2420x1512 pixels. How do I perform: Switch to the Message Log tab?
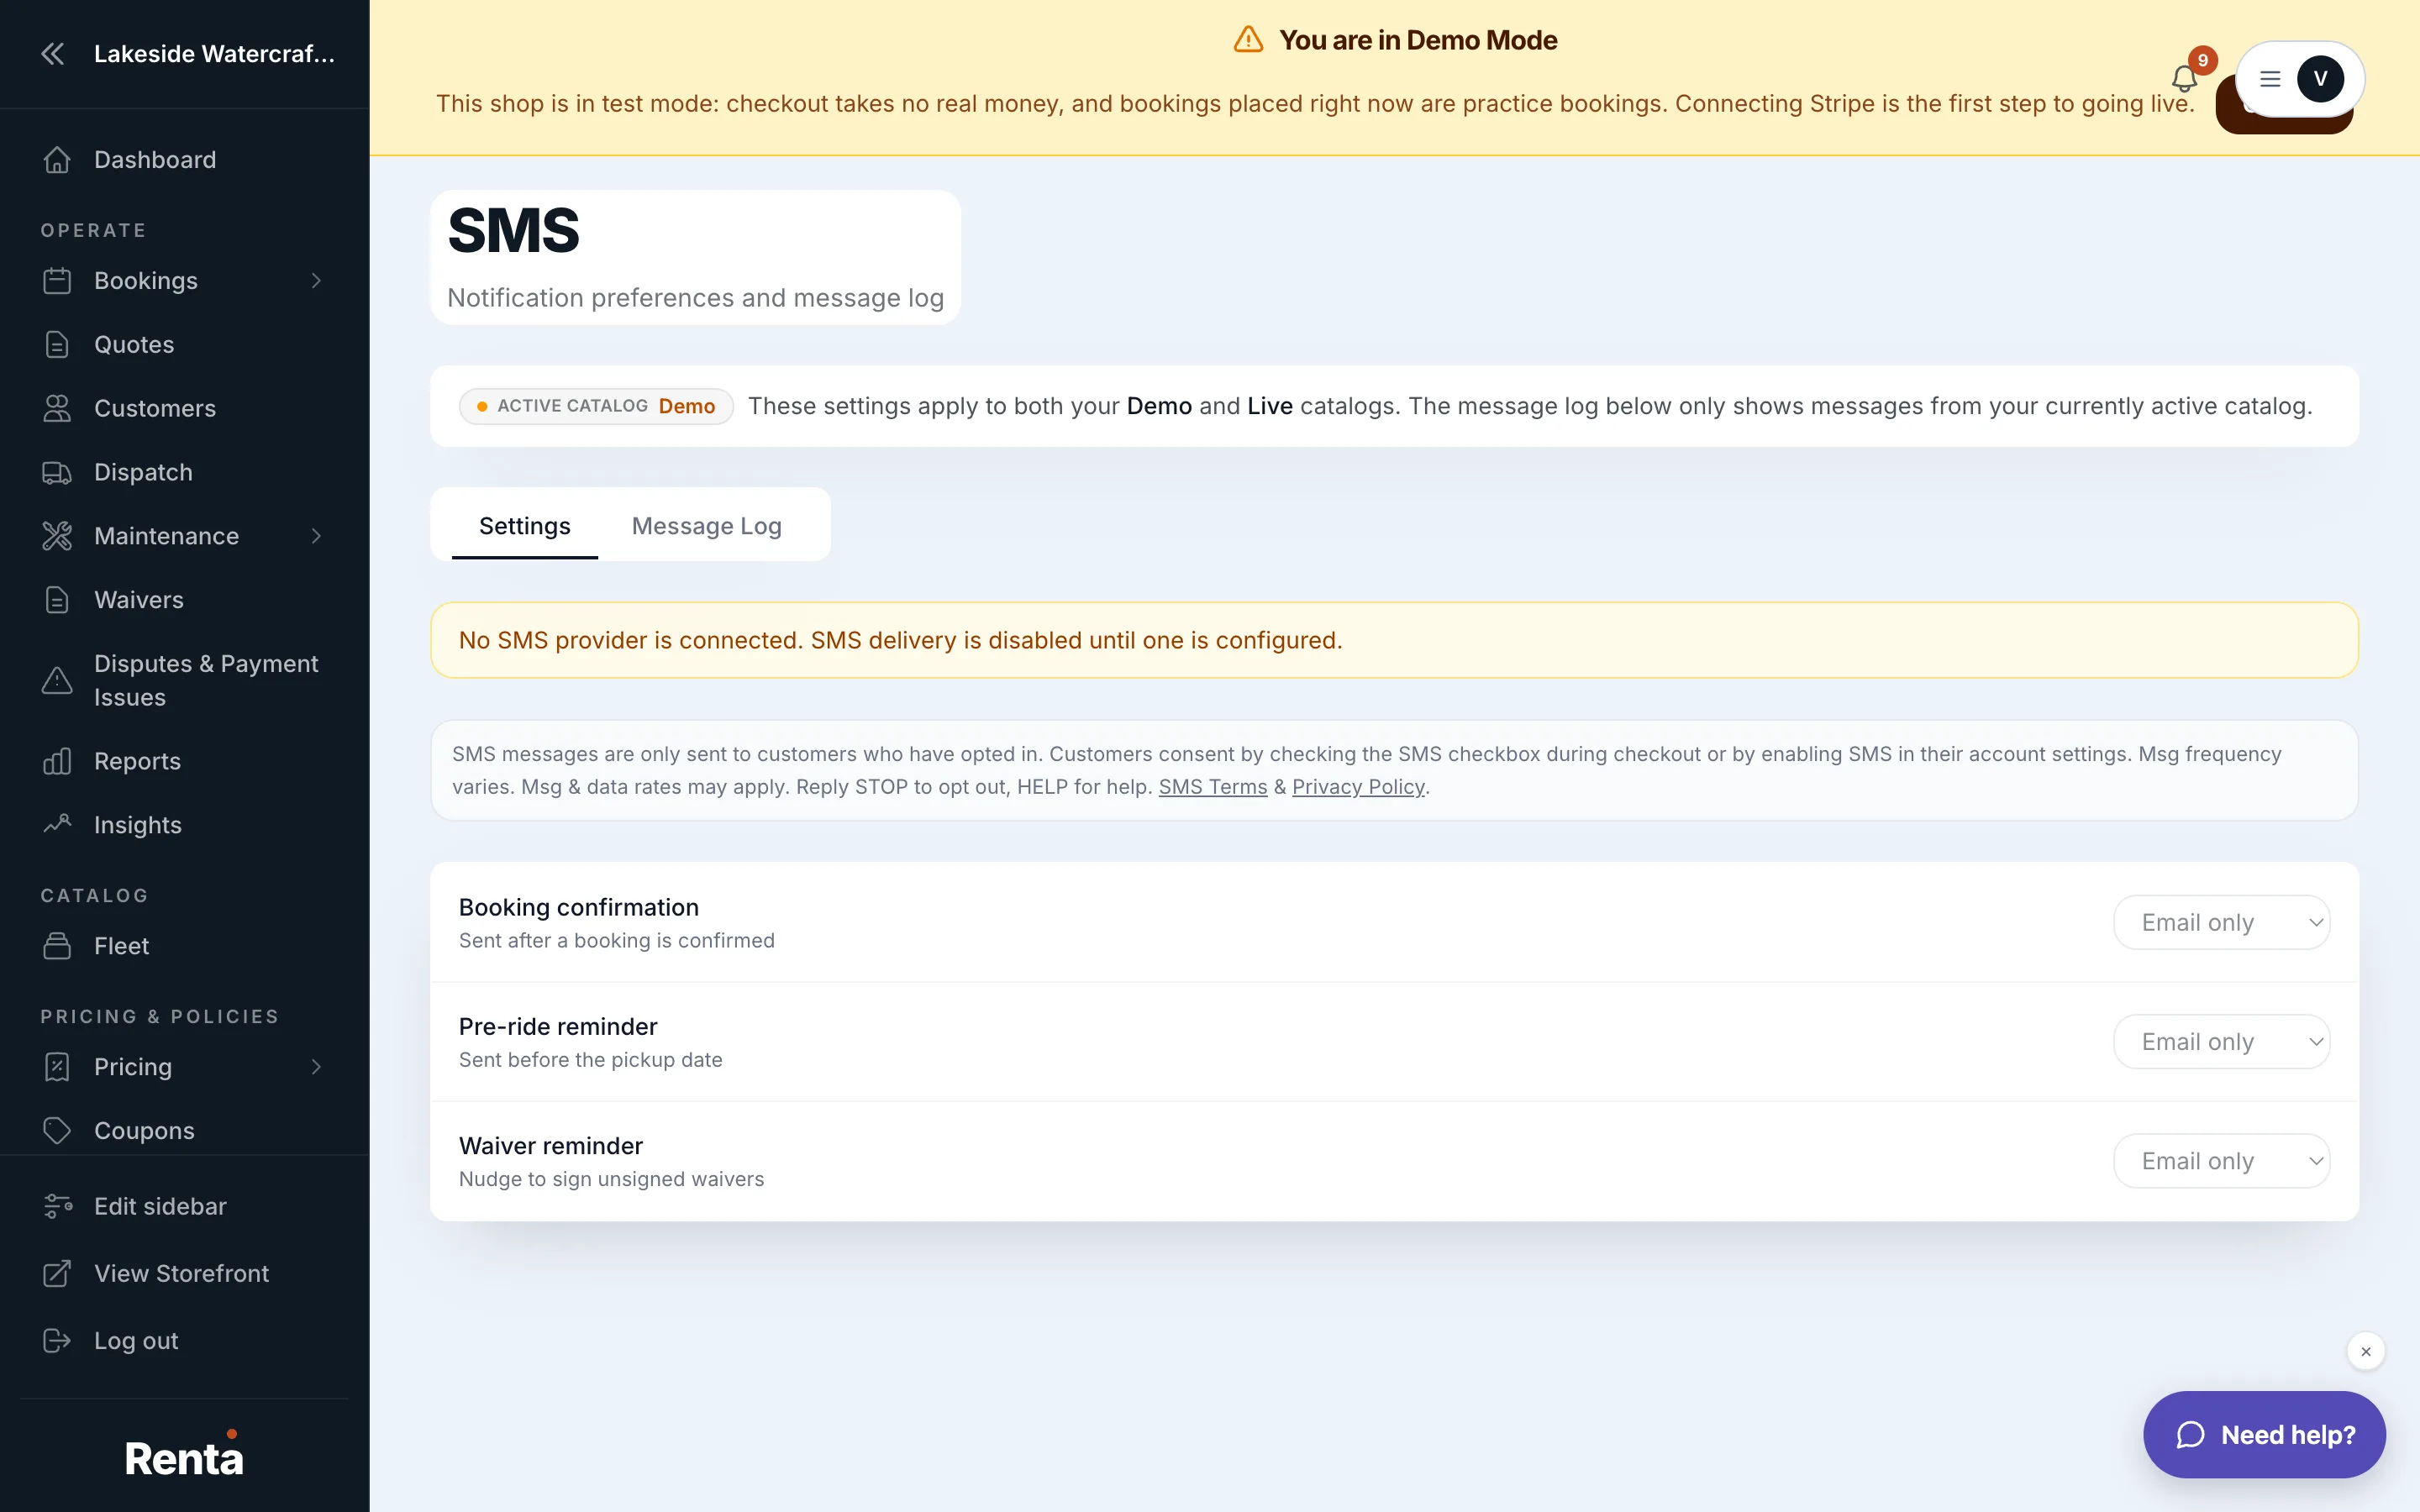coord(707,526)
